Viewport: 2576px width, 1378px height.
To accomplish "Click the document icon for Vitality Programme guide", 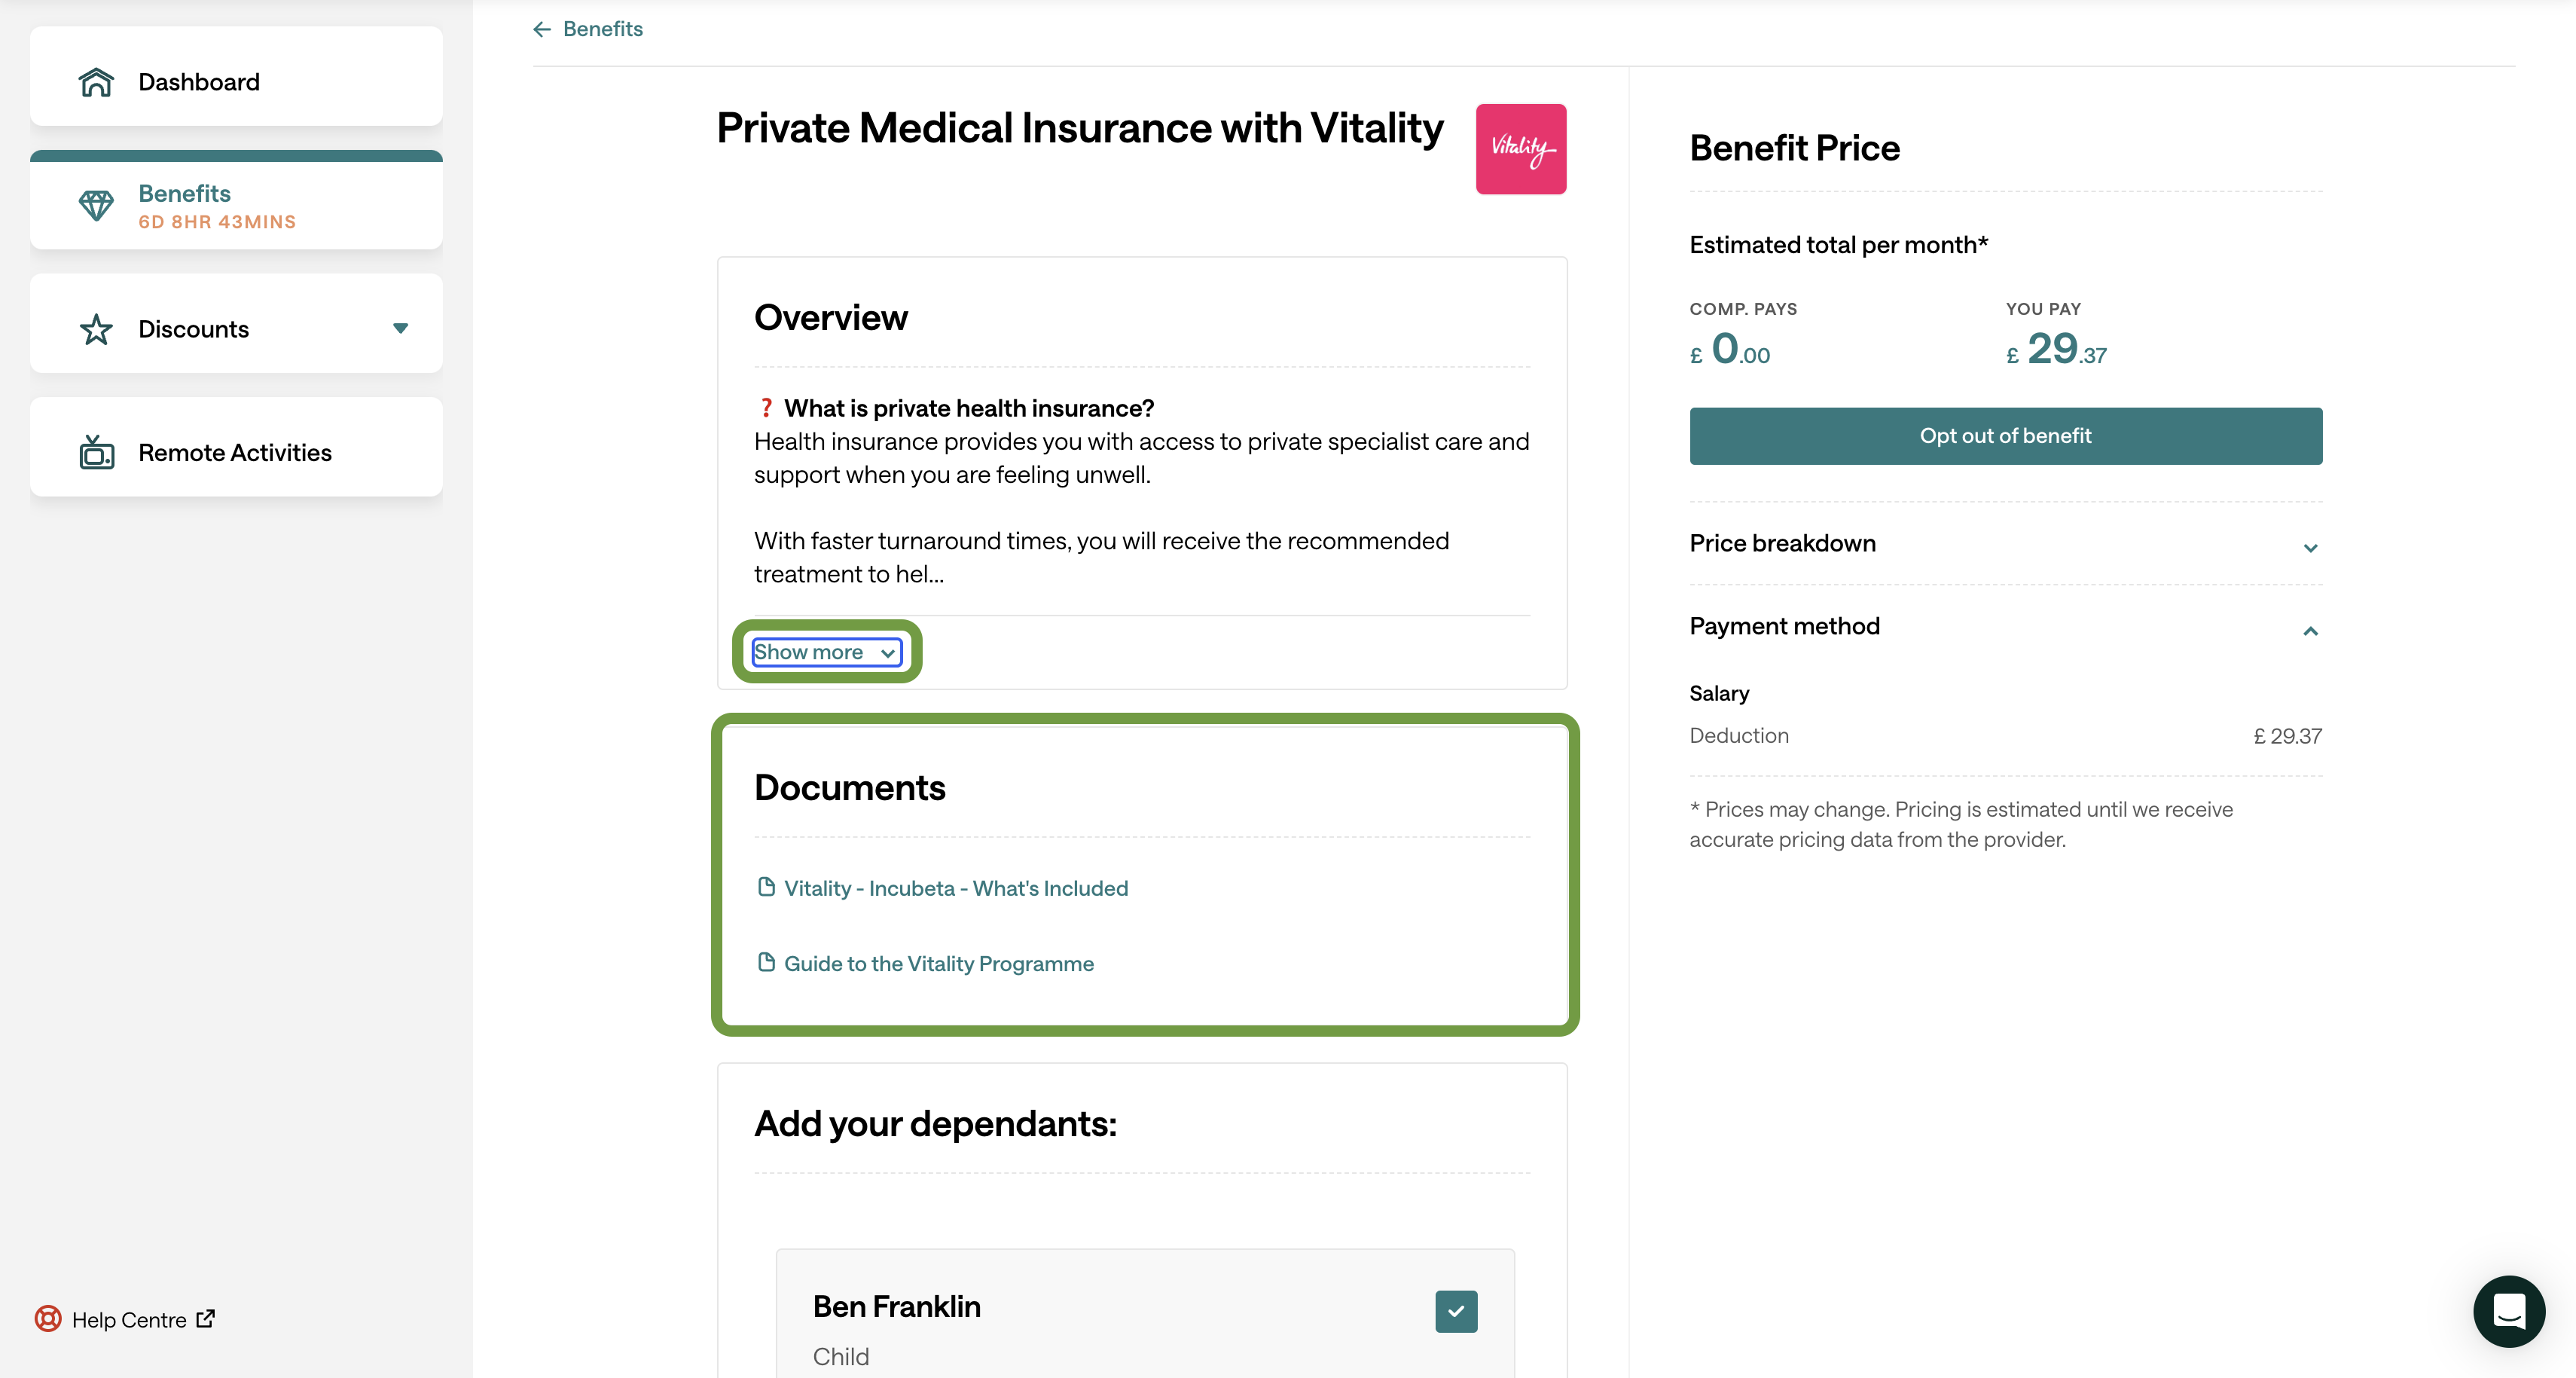I will tap(766, 962).
